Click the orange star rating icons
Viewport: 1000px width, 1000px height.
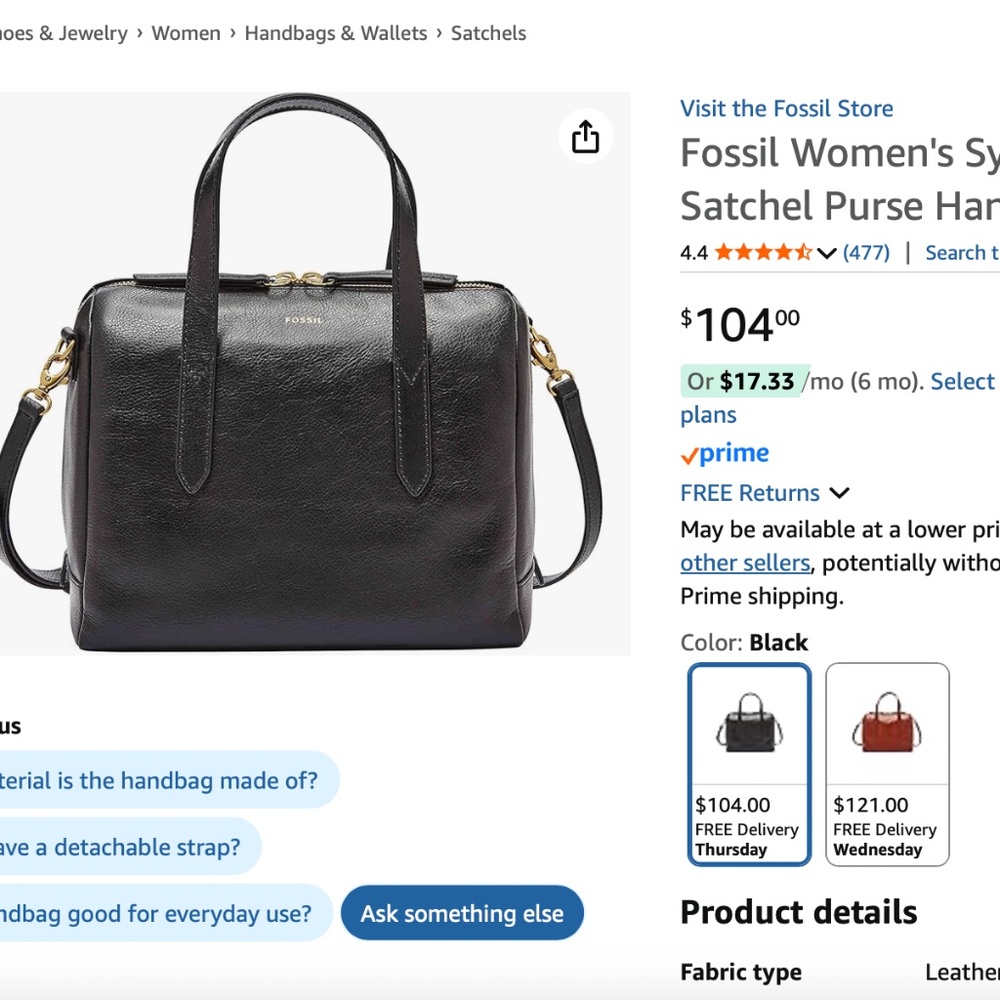pyautogui.click(x=763, y=252)
